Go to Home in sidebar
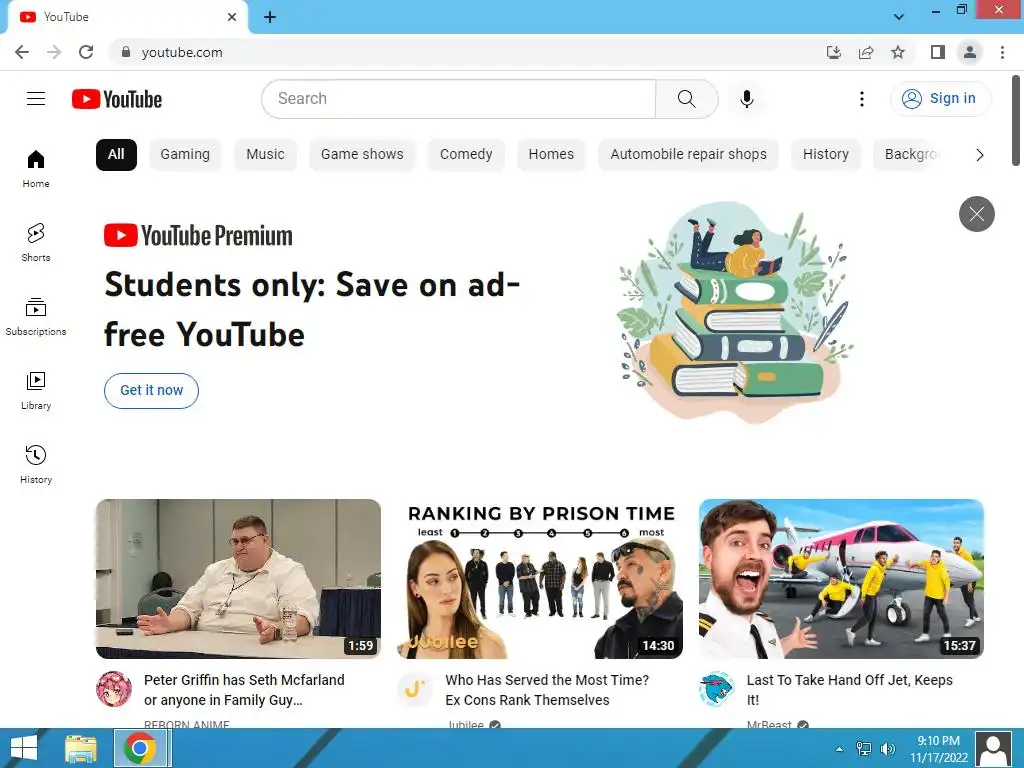The image size is (1024, 768). [36, 168]
